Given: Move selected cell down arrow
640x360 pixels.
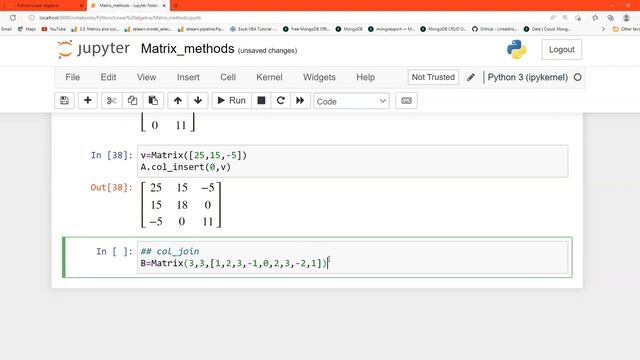Looking at the screenshot, I should pyautogui.click(x=198, y=100).
